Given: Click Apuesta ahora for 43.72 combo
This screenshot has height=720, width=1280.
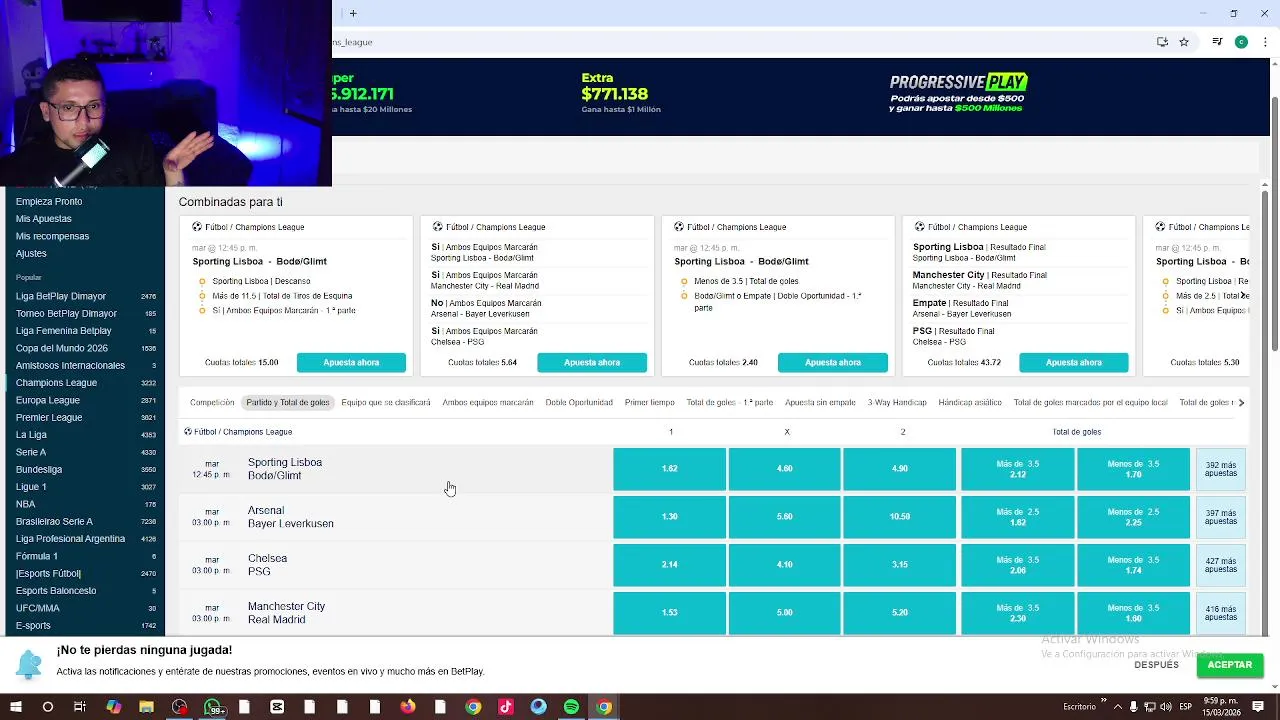Looking at the screenshot, I should click(x=1074, y=362).
